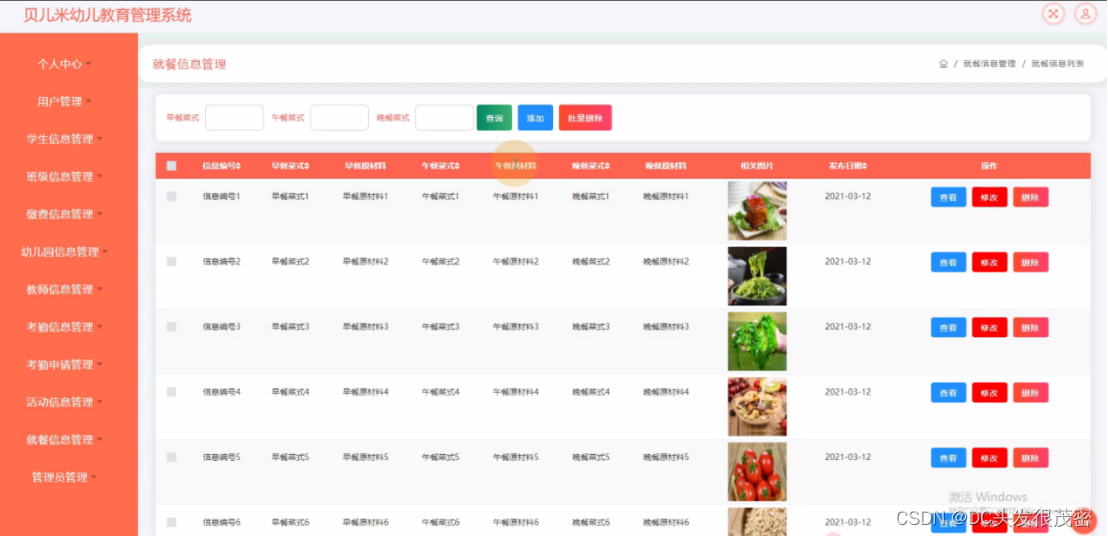Open the mixed nuts image in row 4
1108x537 pixels.
click(757, 406)
